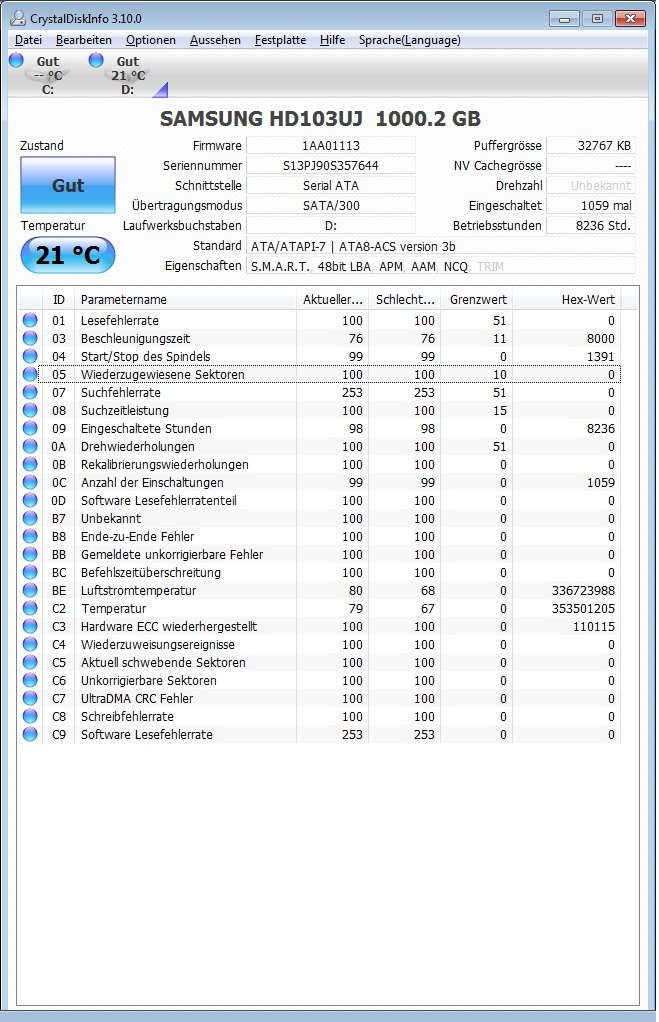Click status orb for Schreibfehlerrate row

pos(30,716)
